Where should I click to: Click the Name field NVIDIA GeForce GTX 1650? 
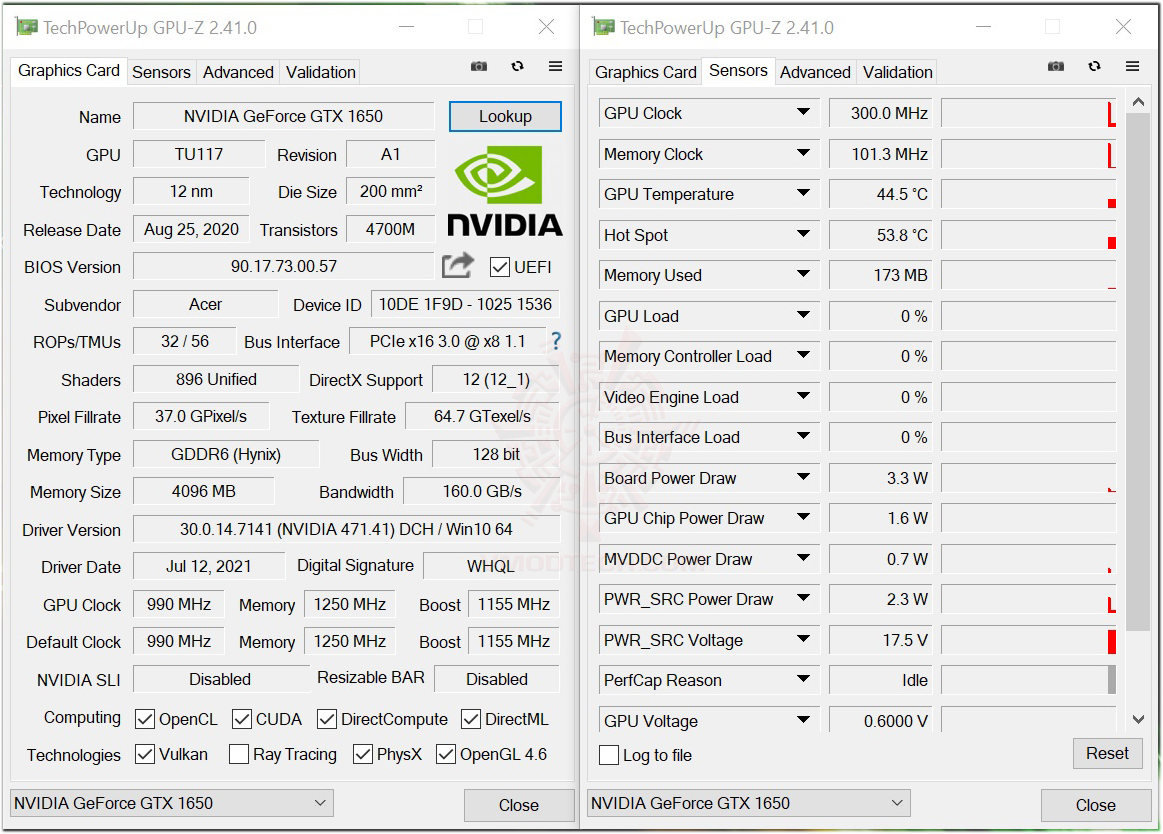point(283,116)
